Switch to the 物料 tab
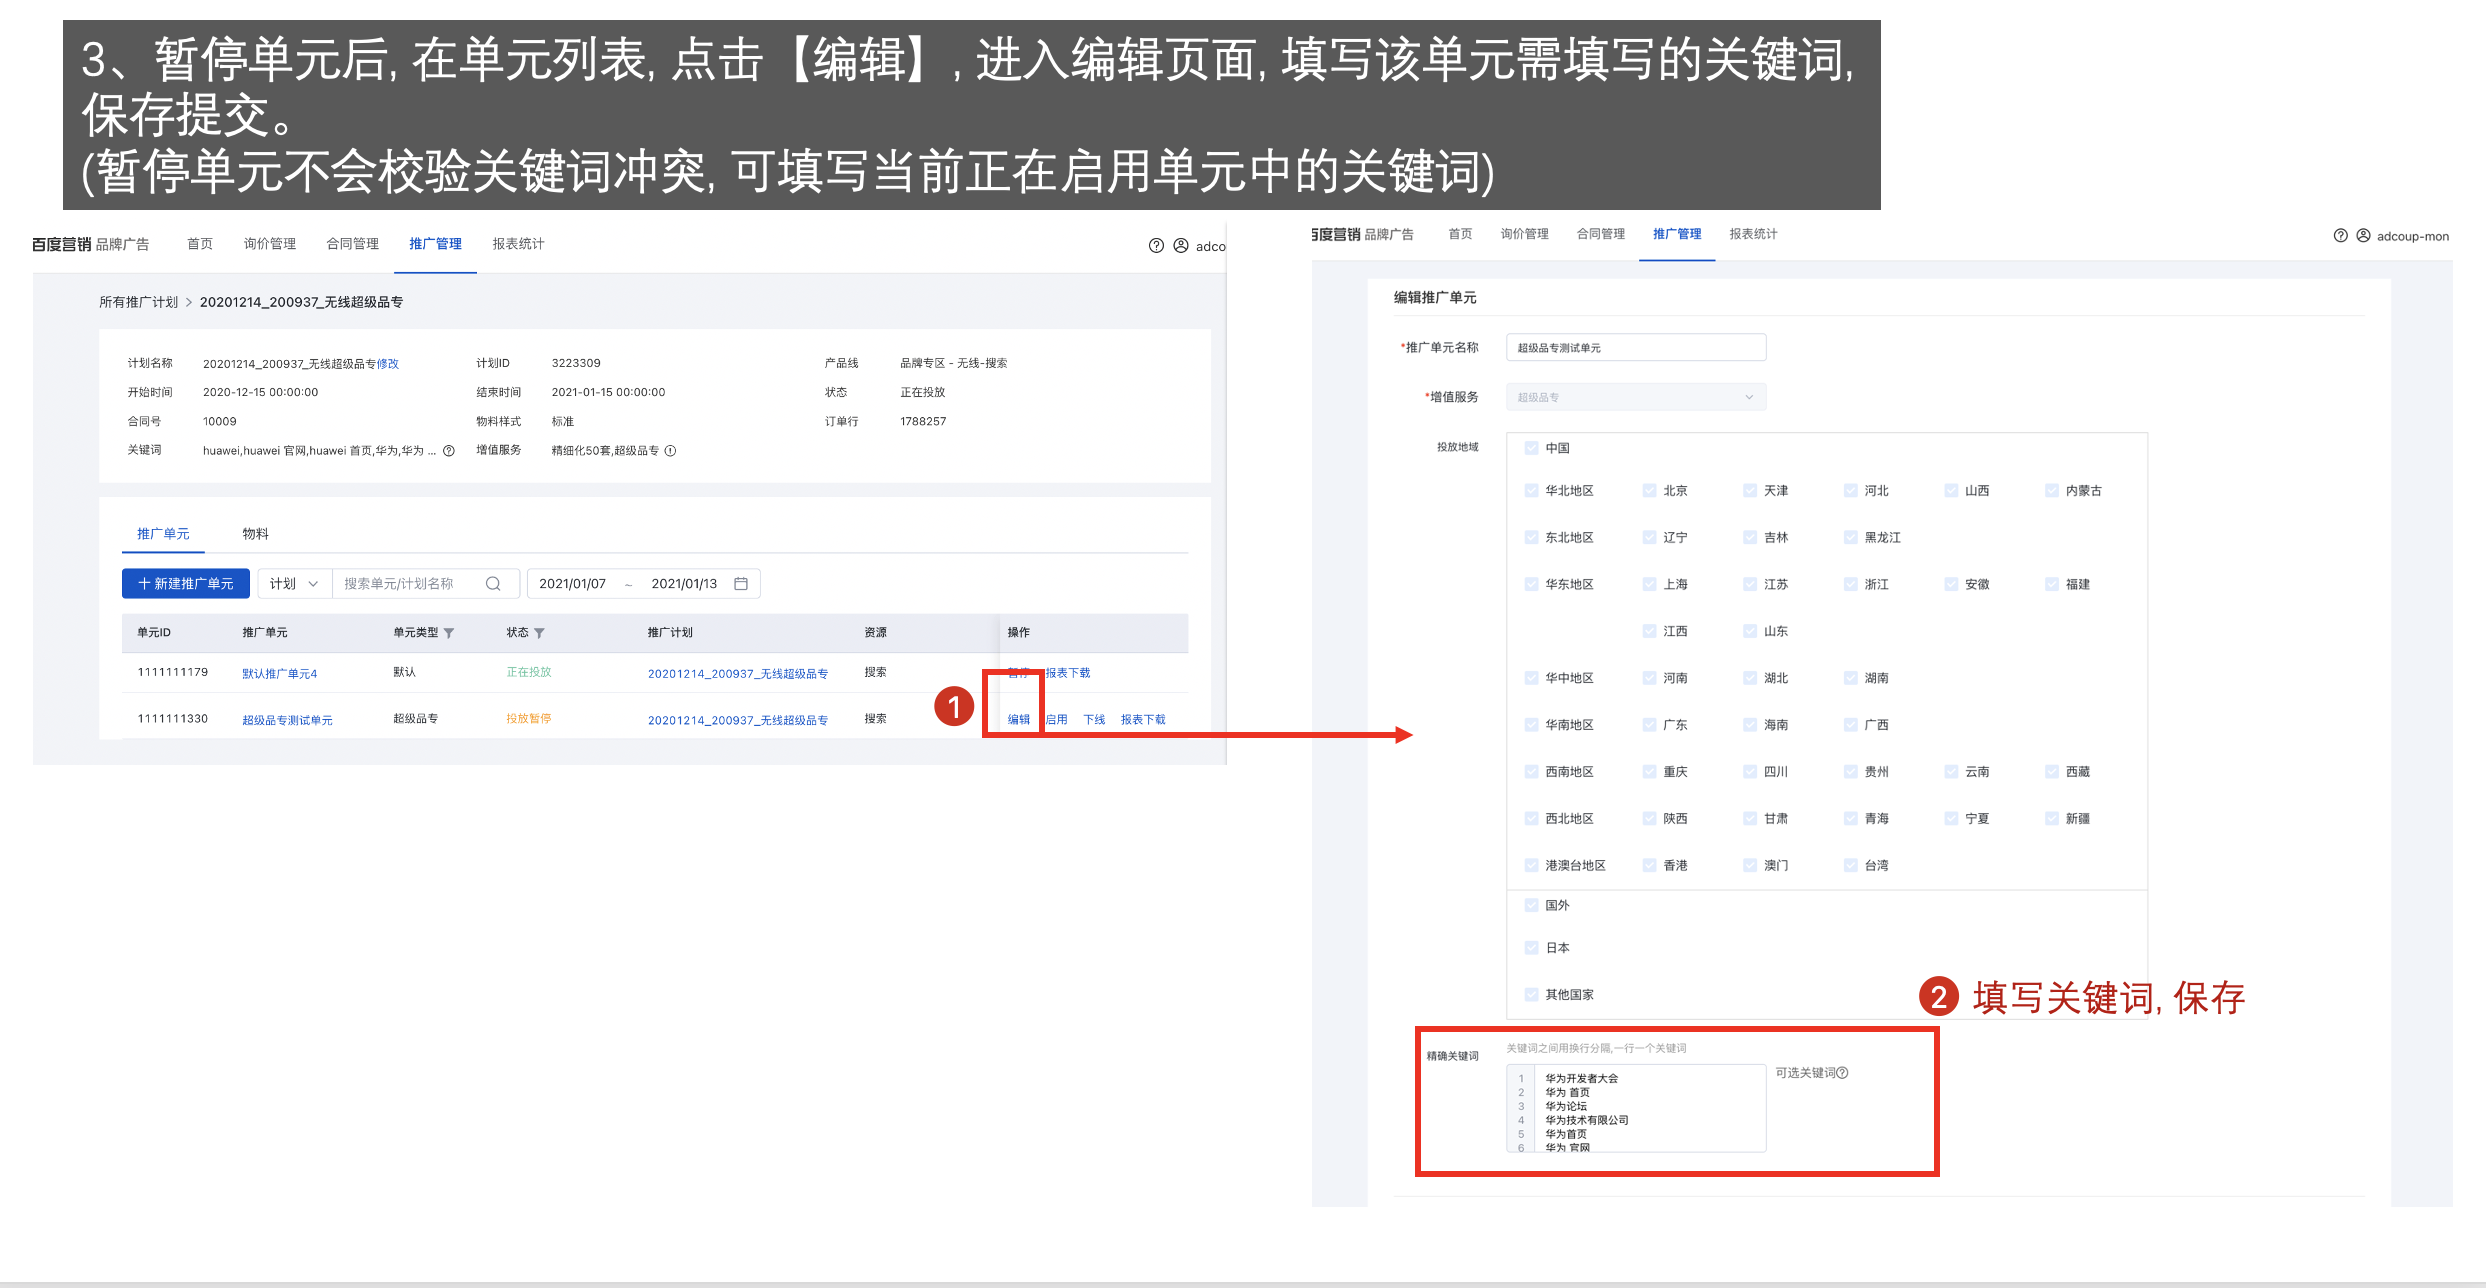 pyautogui.click(x=255, y=534)
